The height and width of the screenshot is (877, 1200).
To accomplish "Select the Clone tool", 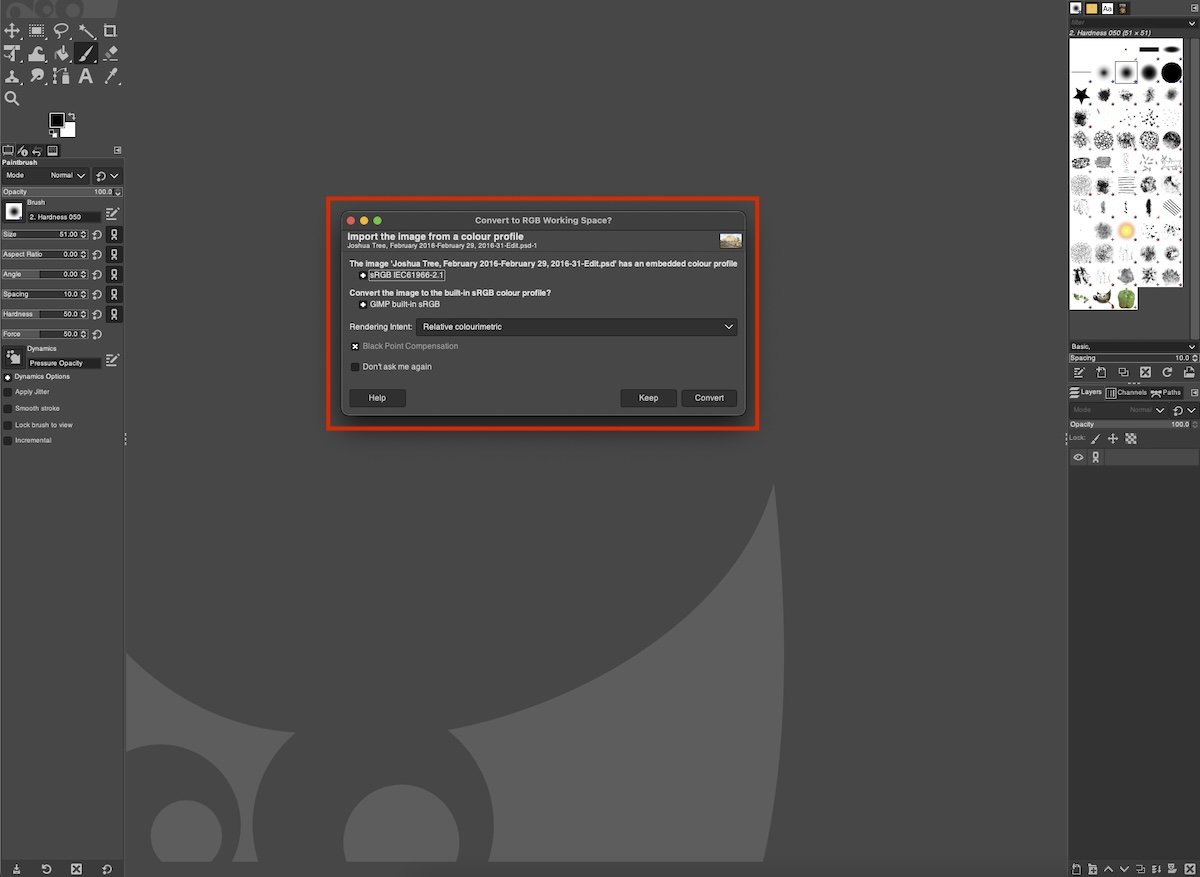I will click(x=12, y=76).
